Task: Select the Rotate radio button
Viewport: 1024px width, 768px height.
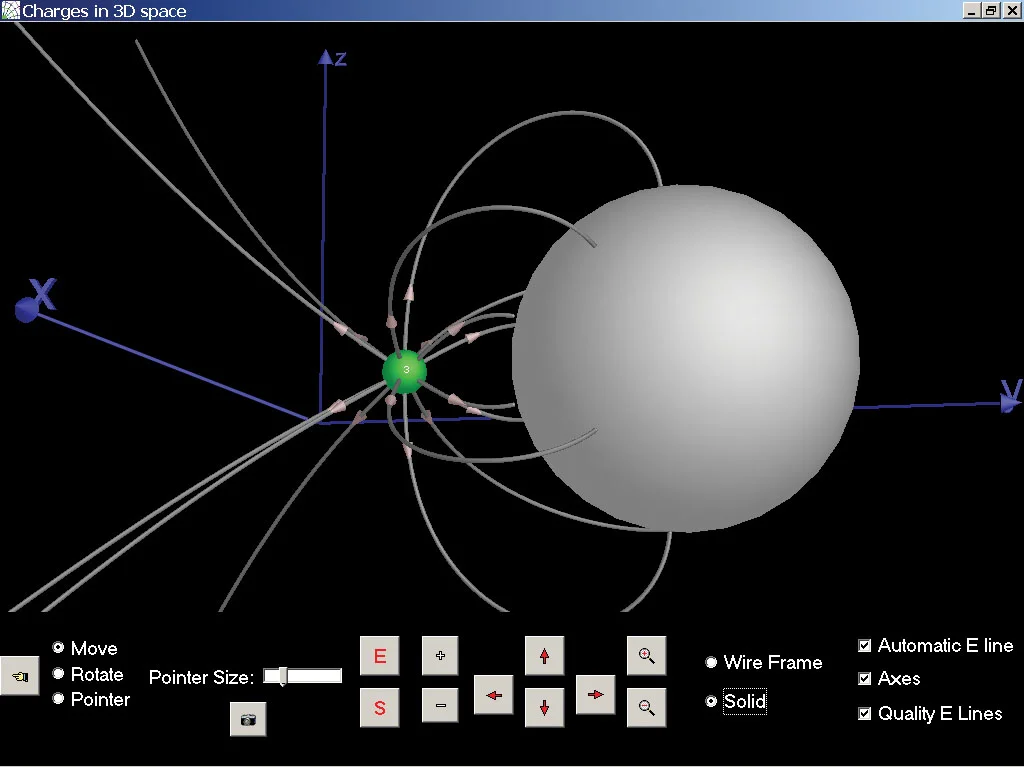Action: click(x=58, y=674)
